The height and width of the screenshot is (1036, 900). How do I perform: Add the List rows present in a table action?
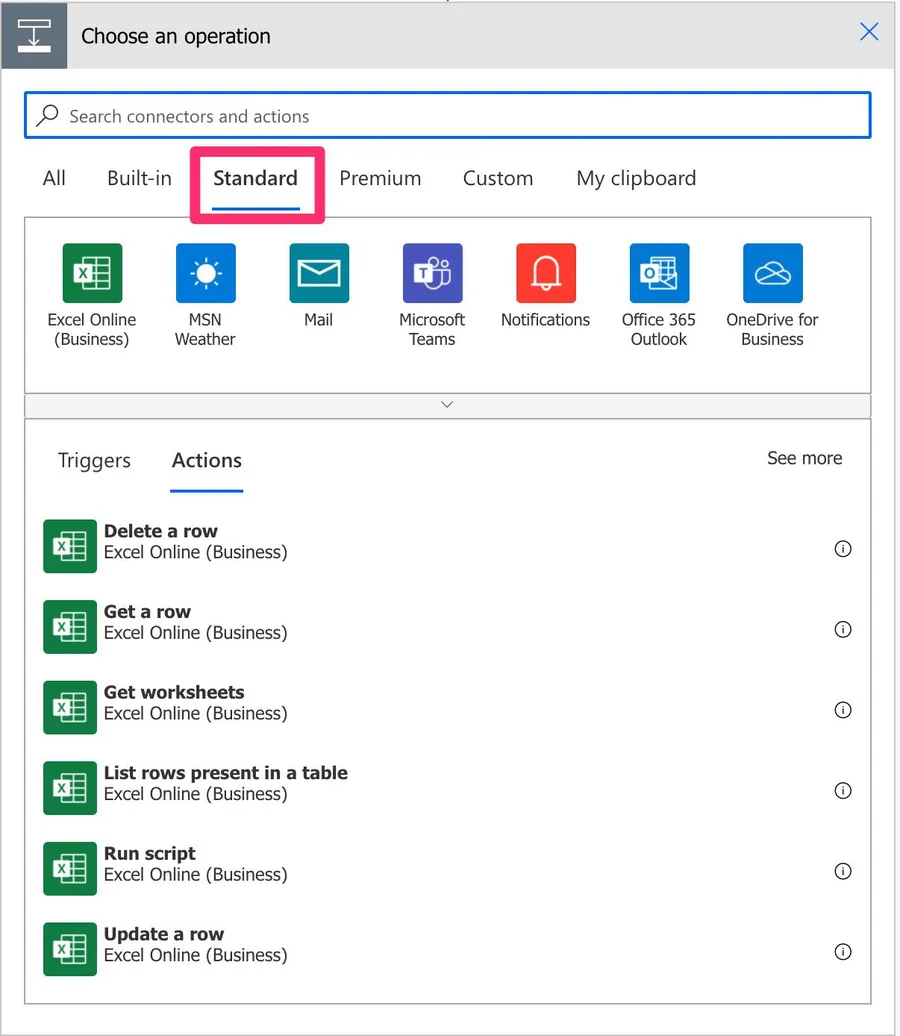(x=225, y=783)
